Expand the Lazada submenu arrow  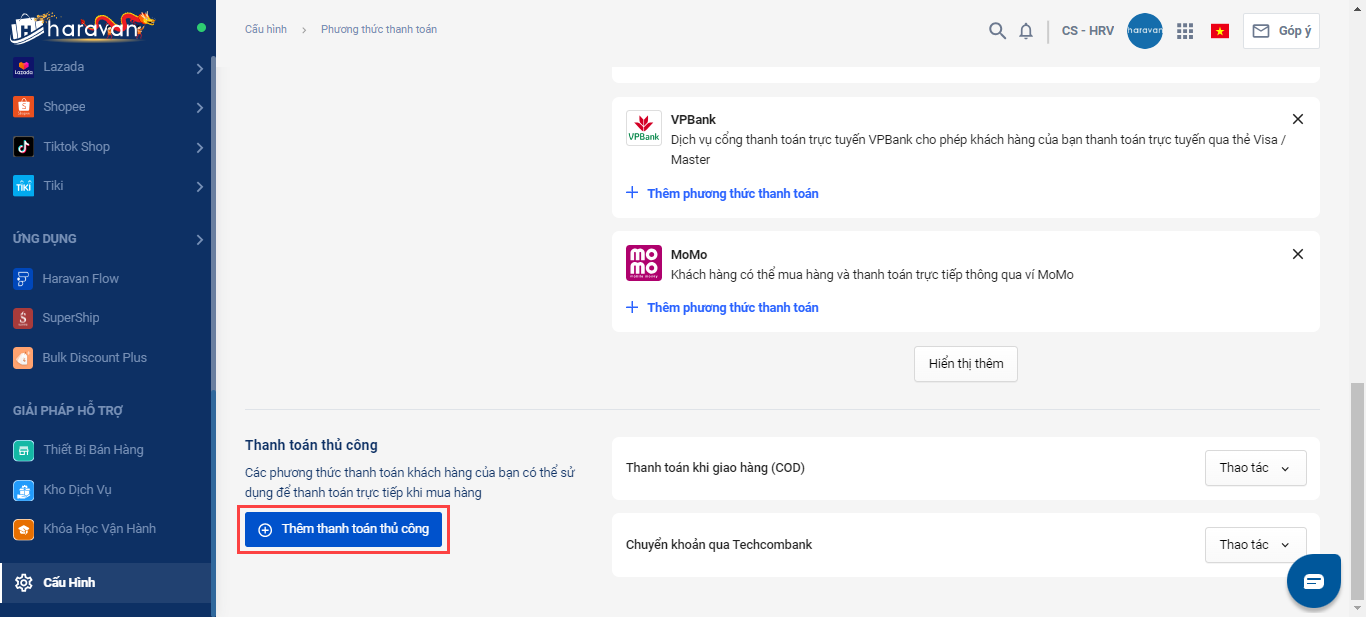coord(200,68)
